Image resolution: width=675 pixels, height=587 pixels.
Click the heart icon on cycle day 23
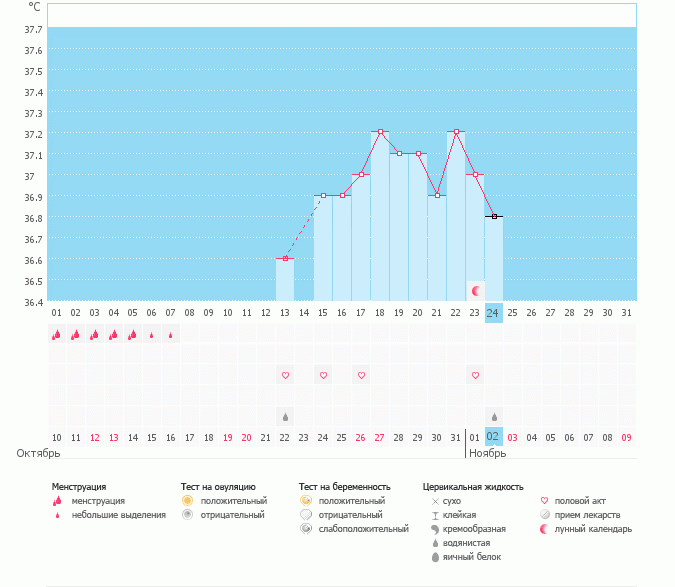475,375
